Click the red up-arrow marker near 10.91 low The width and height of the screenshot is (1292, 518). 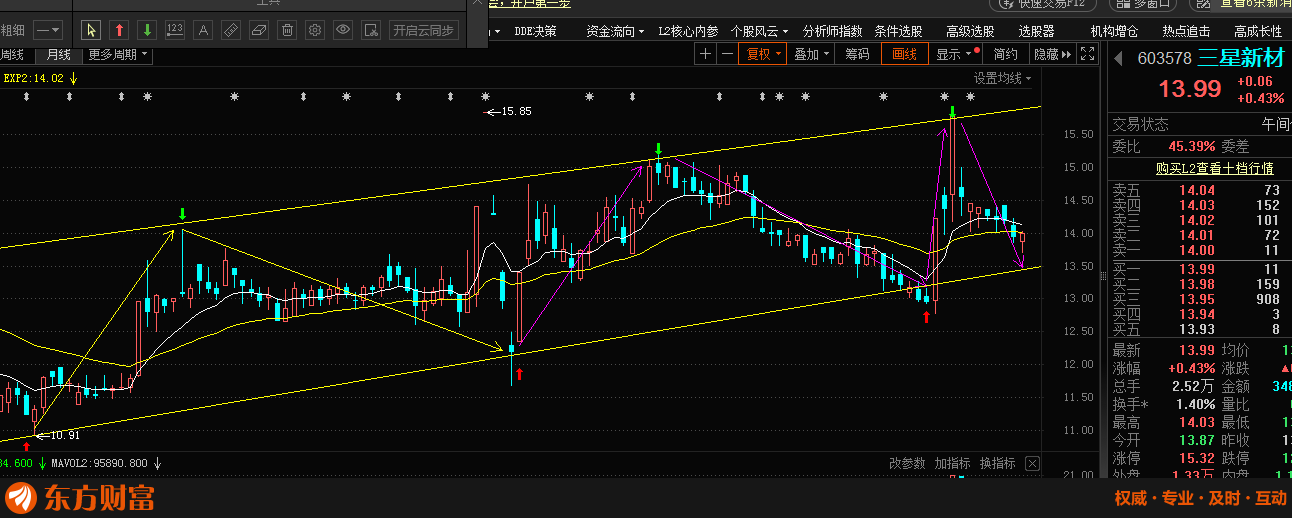click(27, 446)
